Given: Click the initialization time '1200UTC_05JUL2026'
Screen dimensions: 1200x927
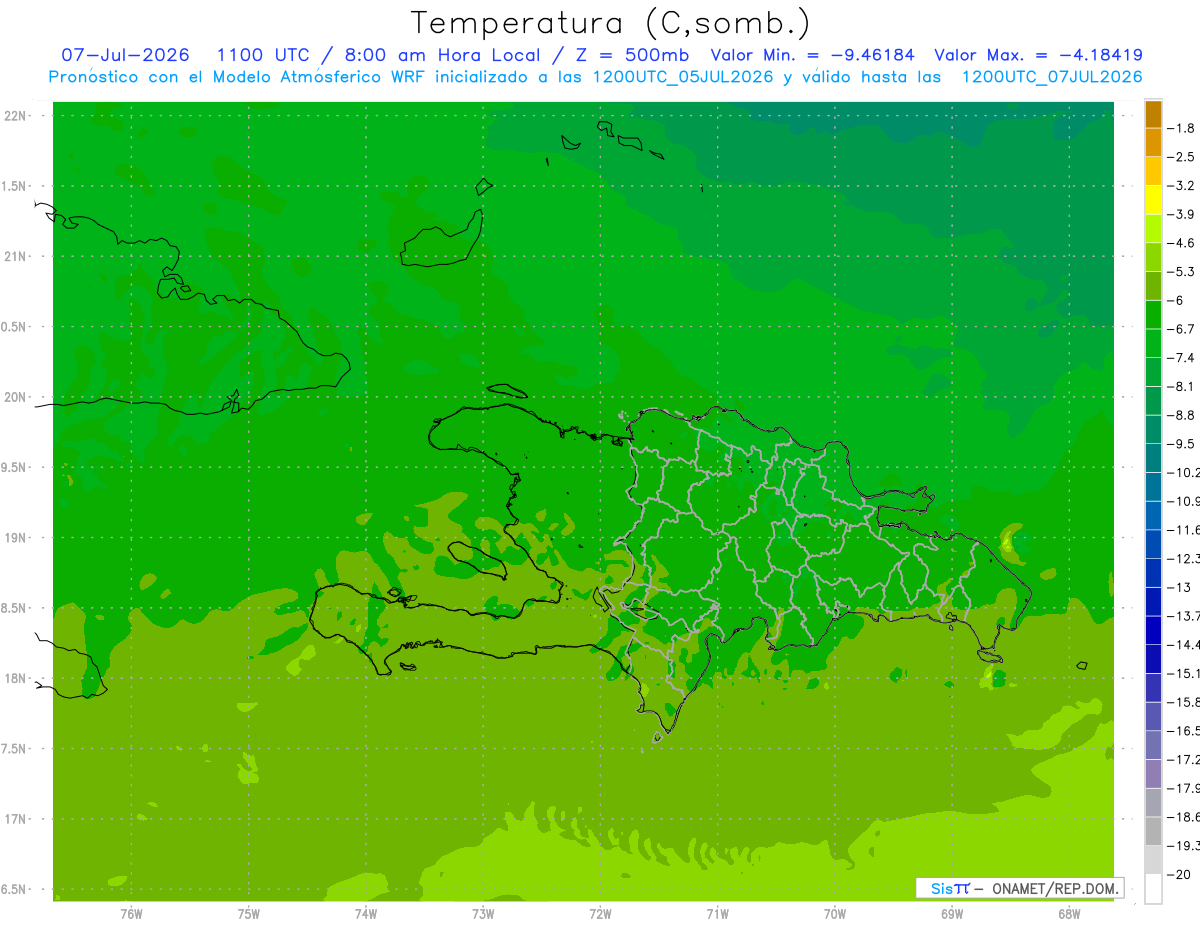Looking at the screenshot, I should [683, 77].
